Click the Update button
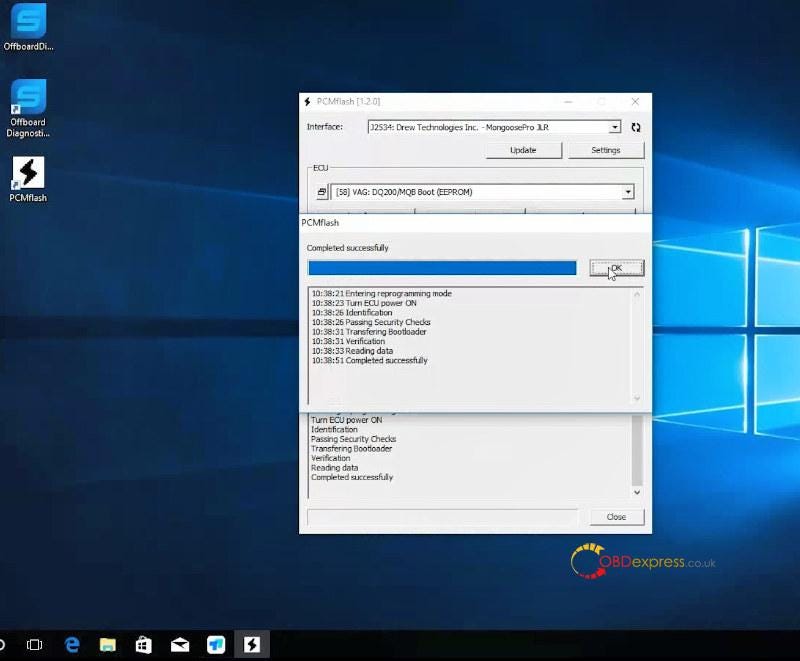800x661 pixels. point(523,150)
